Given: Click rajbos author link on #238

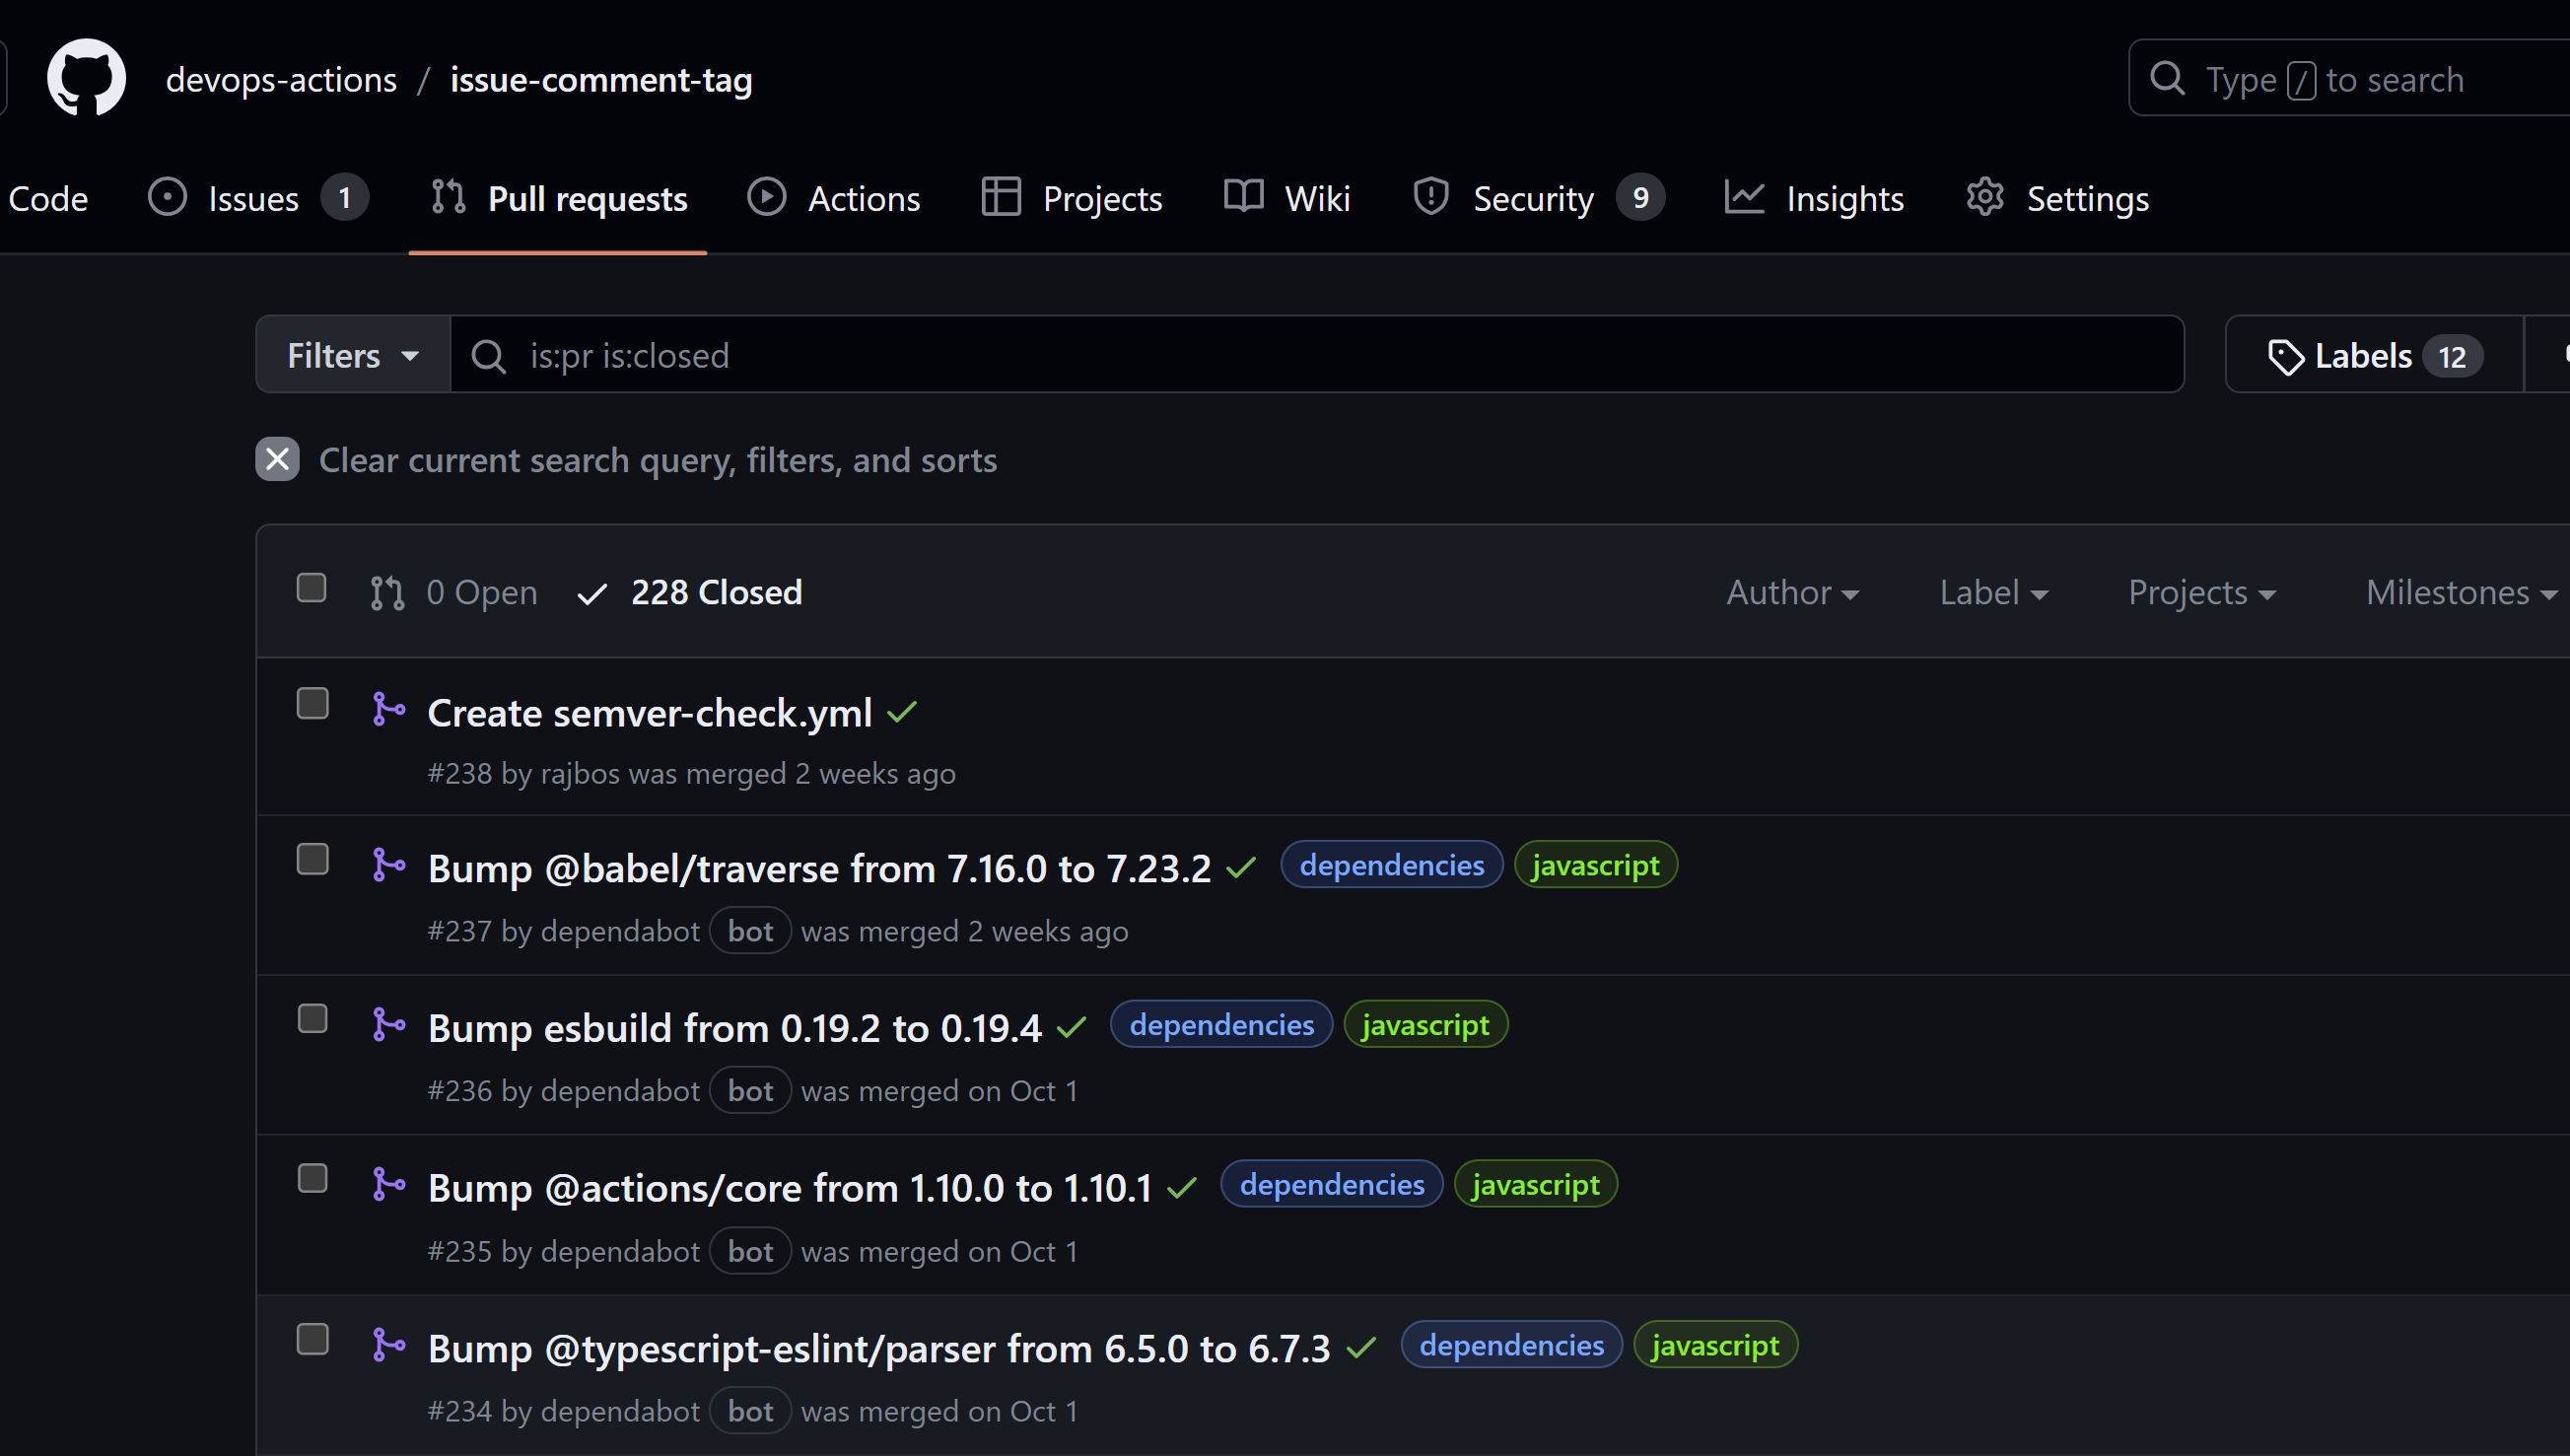Looking at the screenshot, I should pyautogui.click(x=580, y=774).
